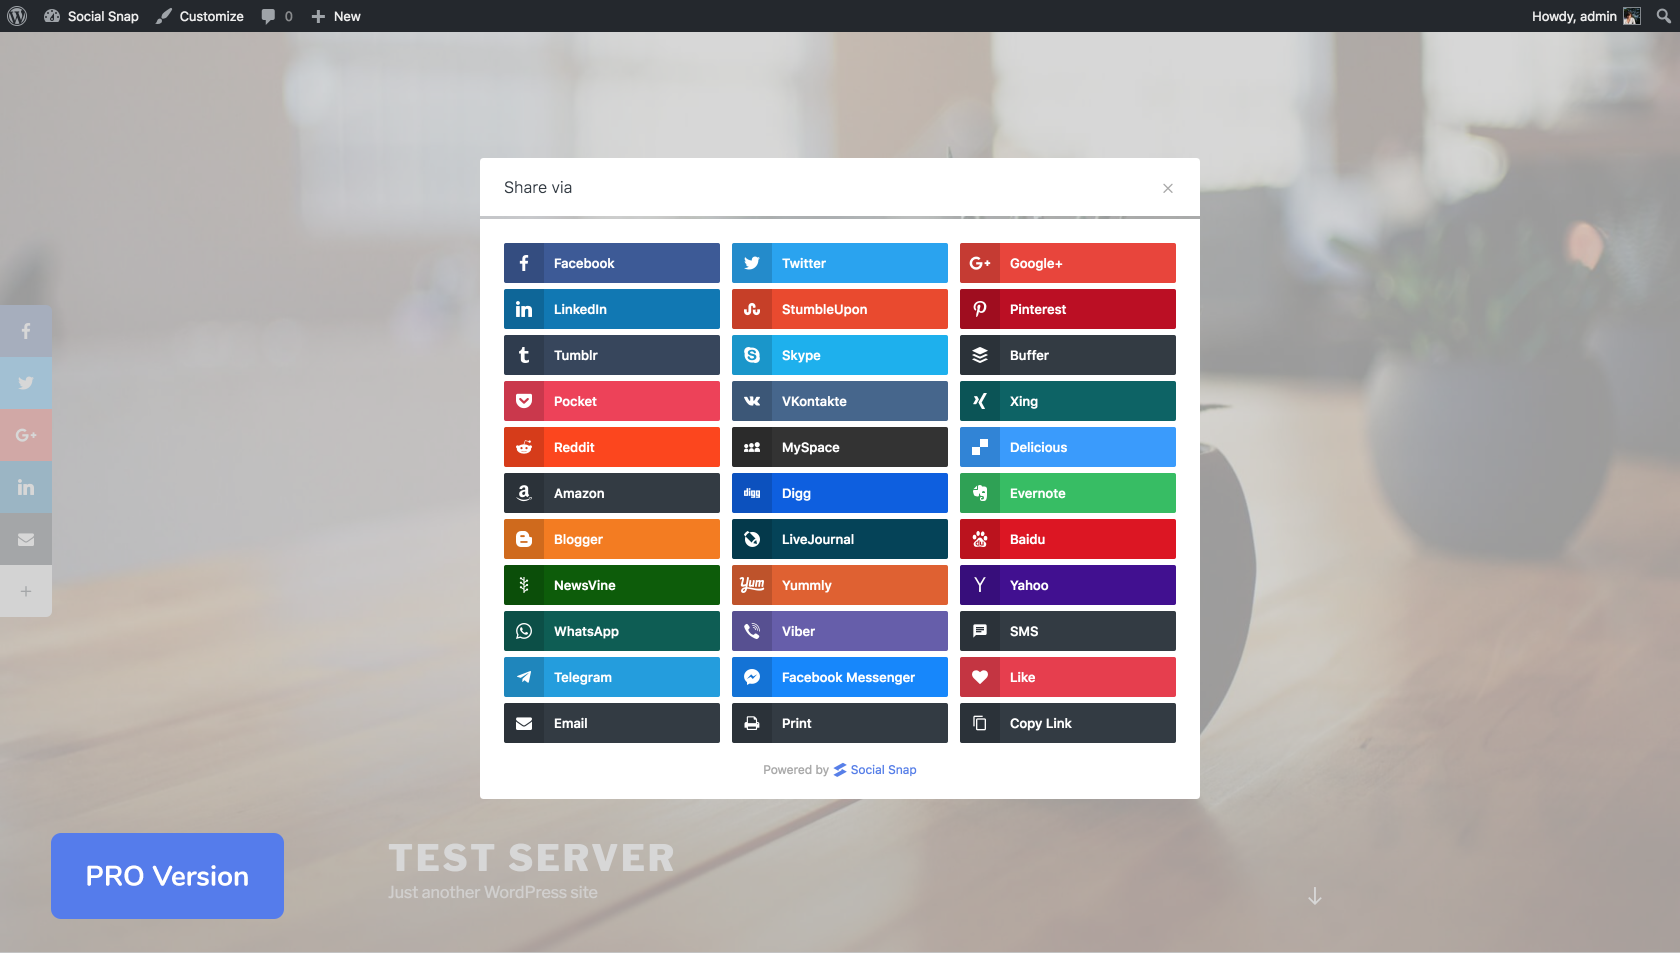The image size is (1680, 953).
Task: Click the Pocket icon
Action: coord(524,401)
